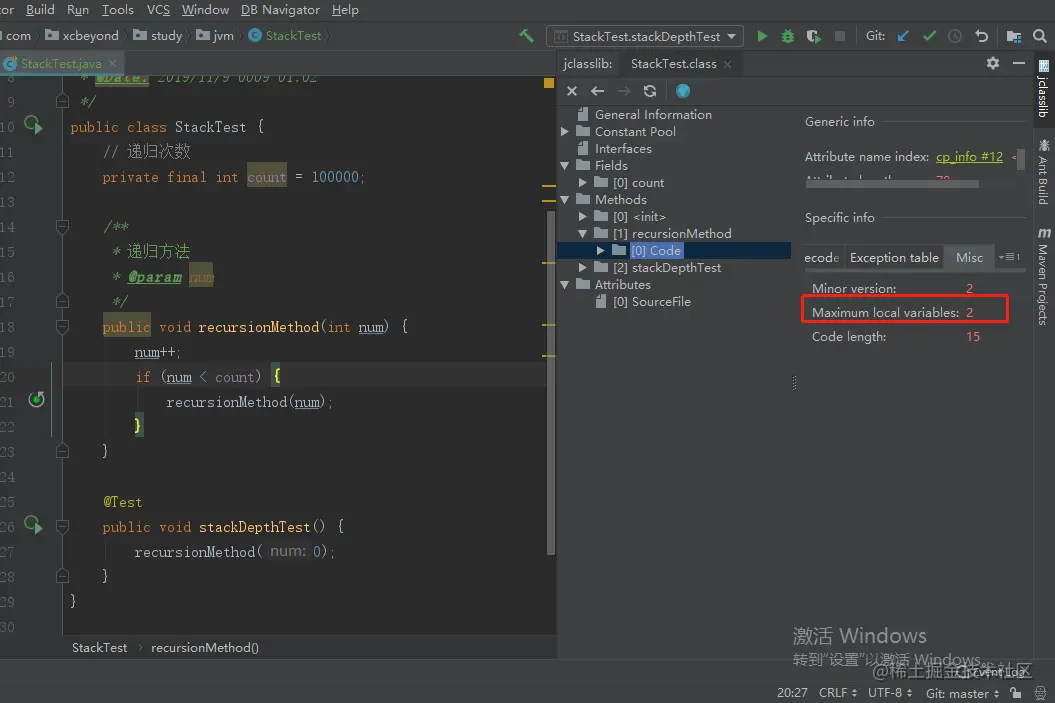Run class StackTest gutter icon
The image size is (1055, 703).
(33, 125)
